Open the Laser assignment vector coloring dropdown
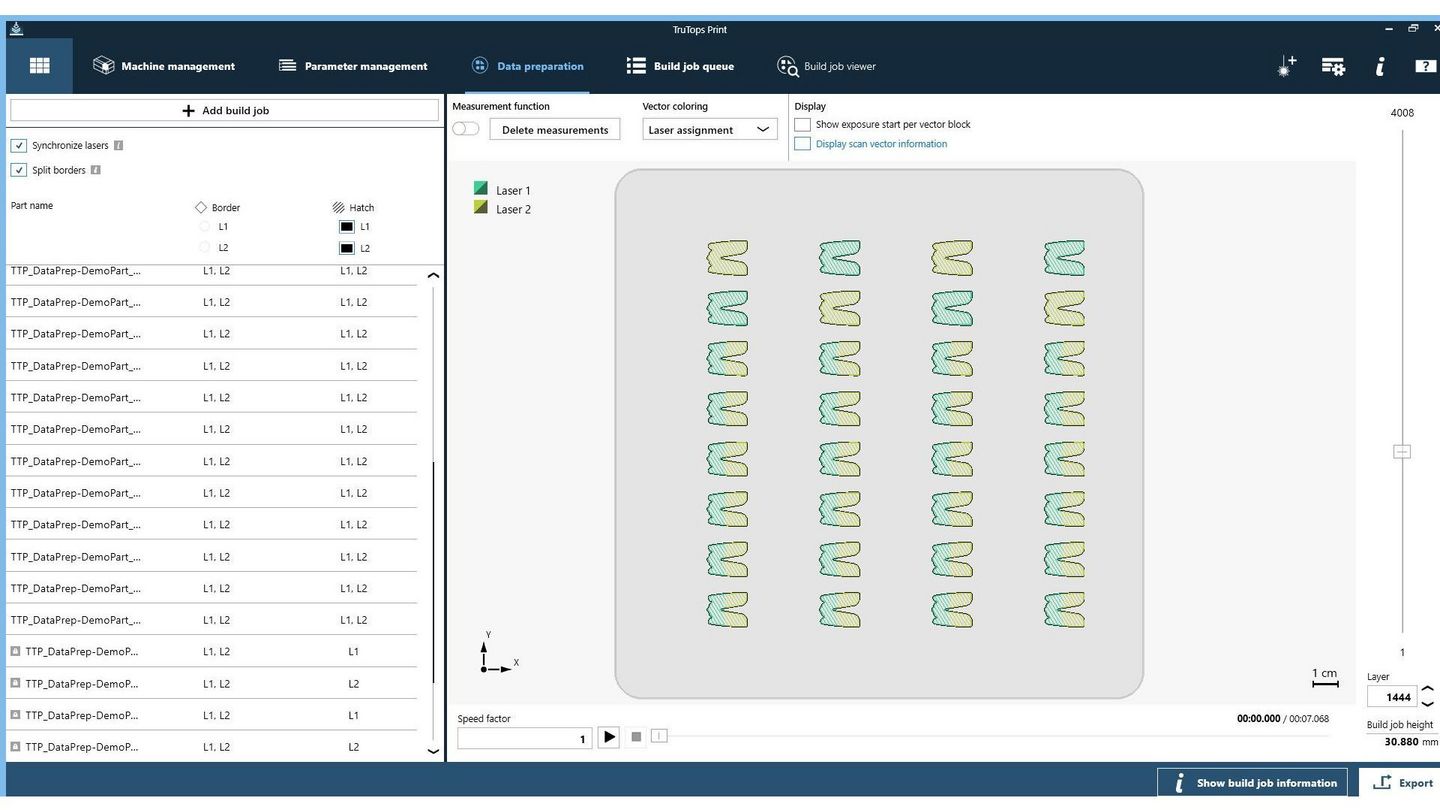This screenshot has width=1440, height=810. click(709, 130)
